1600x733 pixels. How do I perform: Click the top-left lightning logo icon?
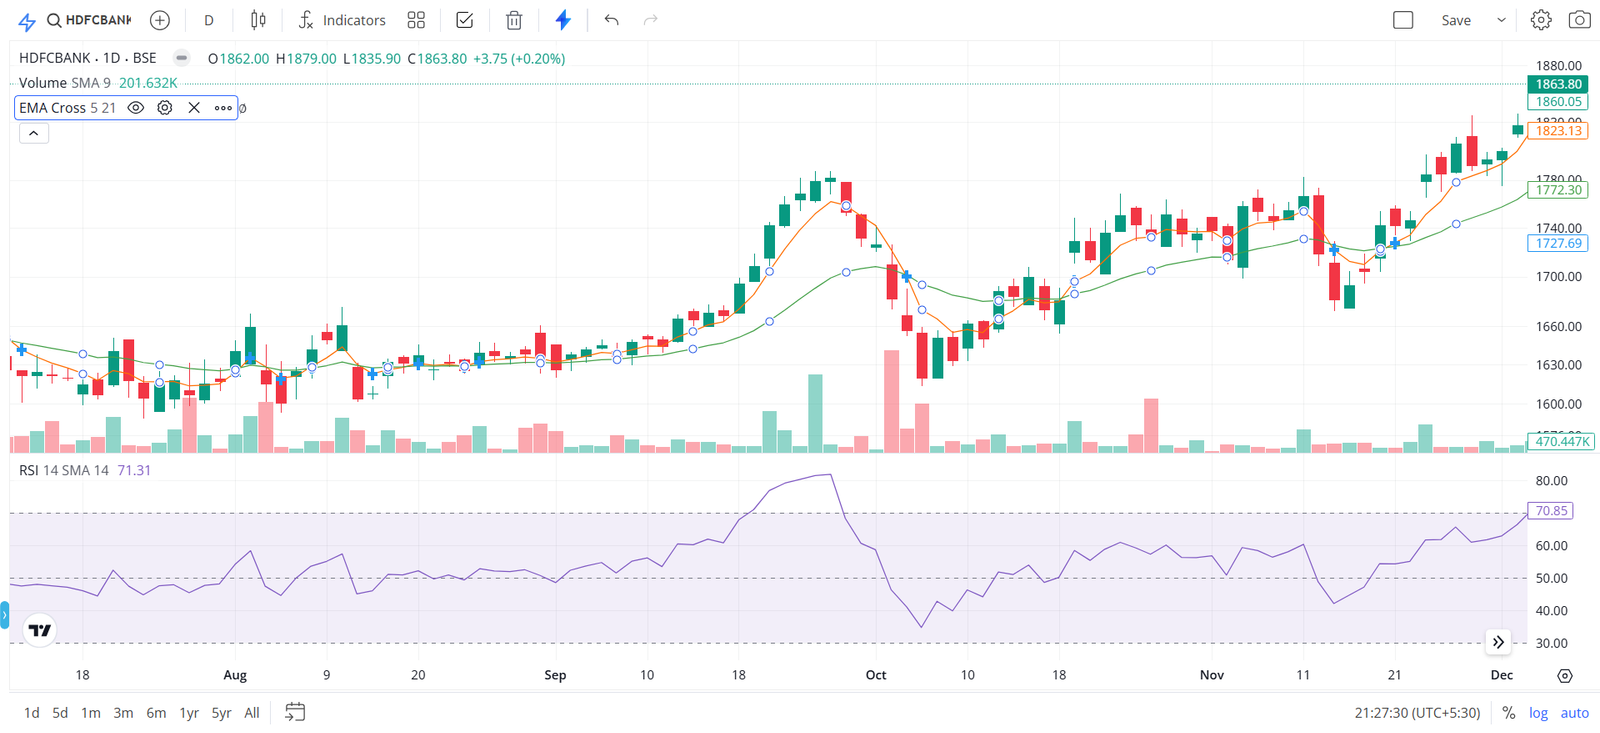26,21
